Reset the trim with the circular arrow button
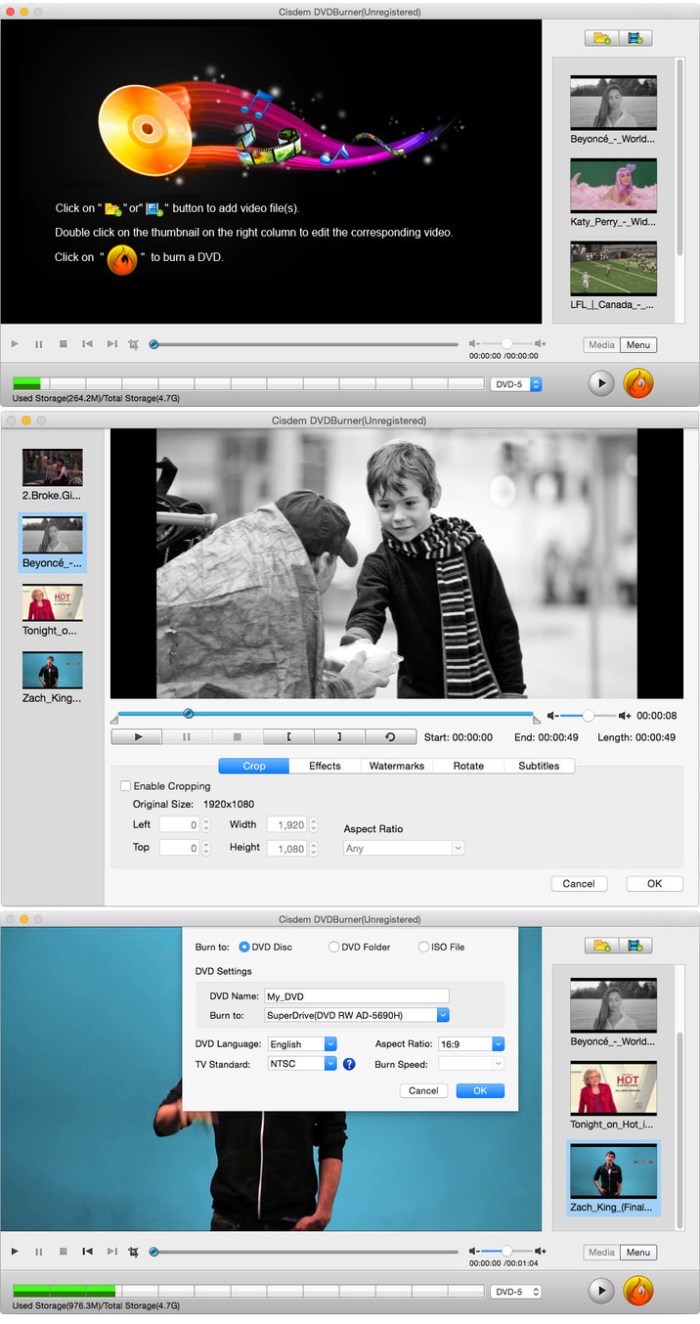This screenshot has height=1324, width=700. 390,737
